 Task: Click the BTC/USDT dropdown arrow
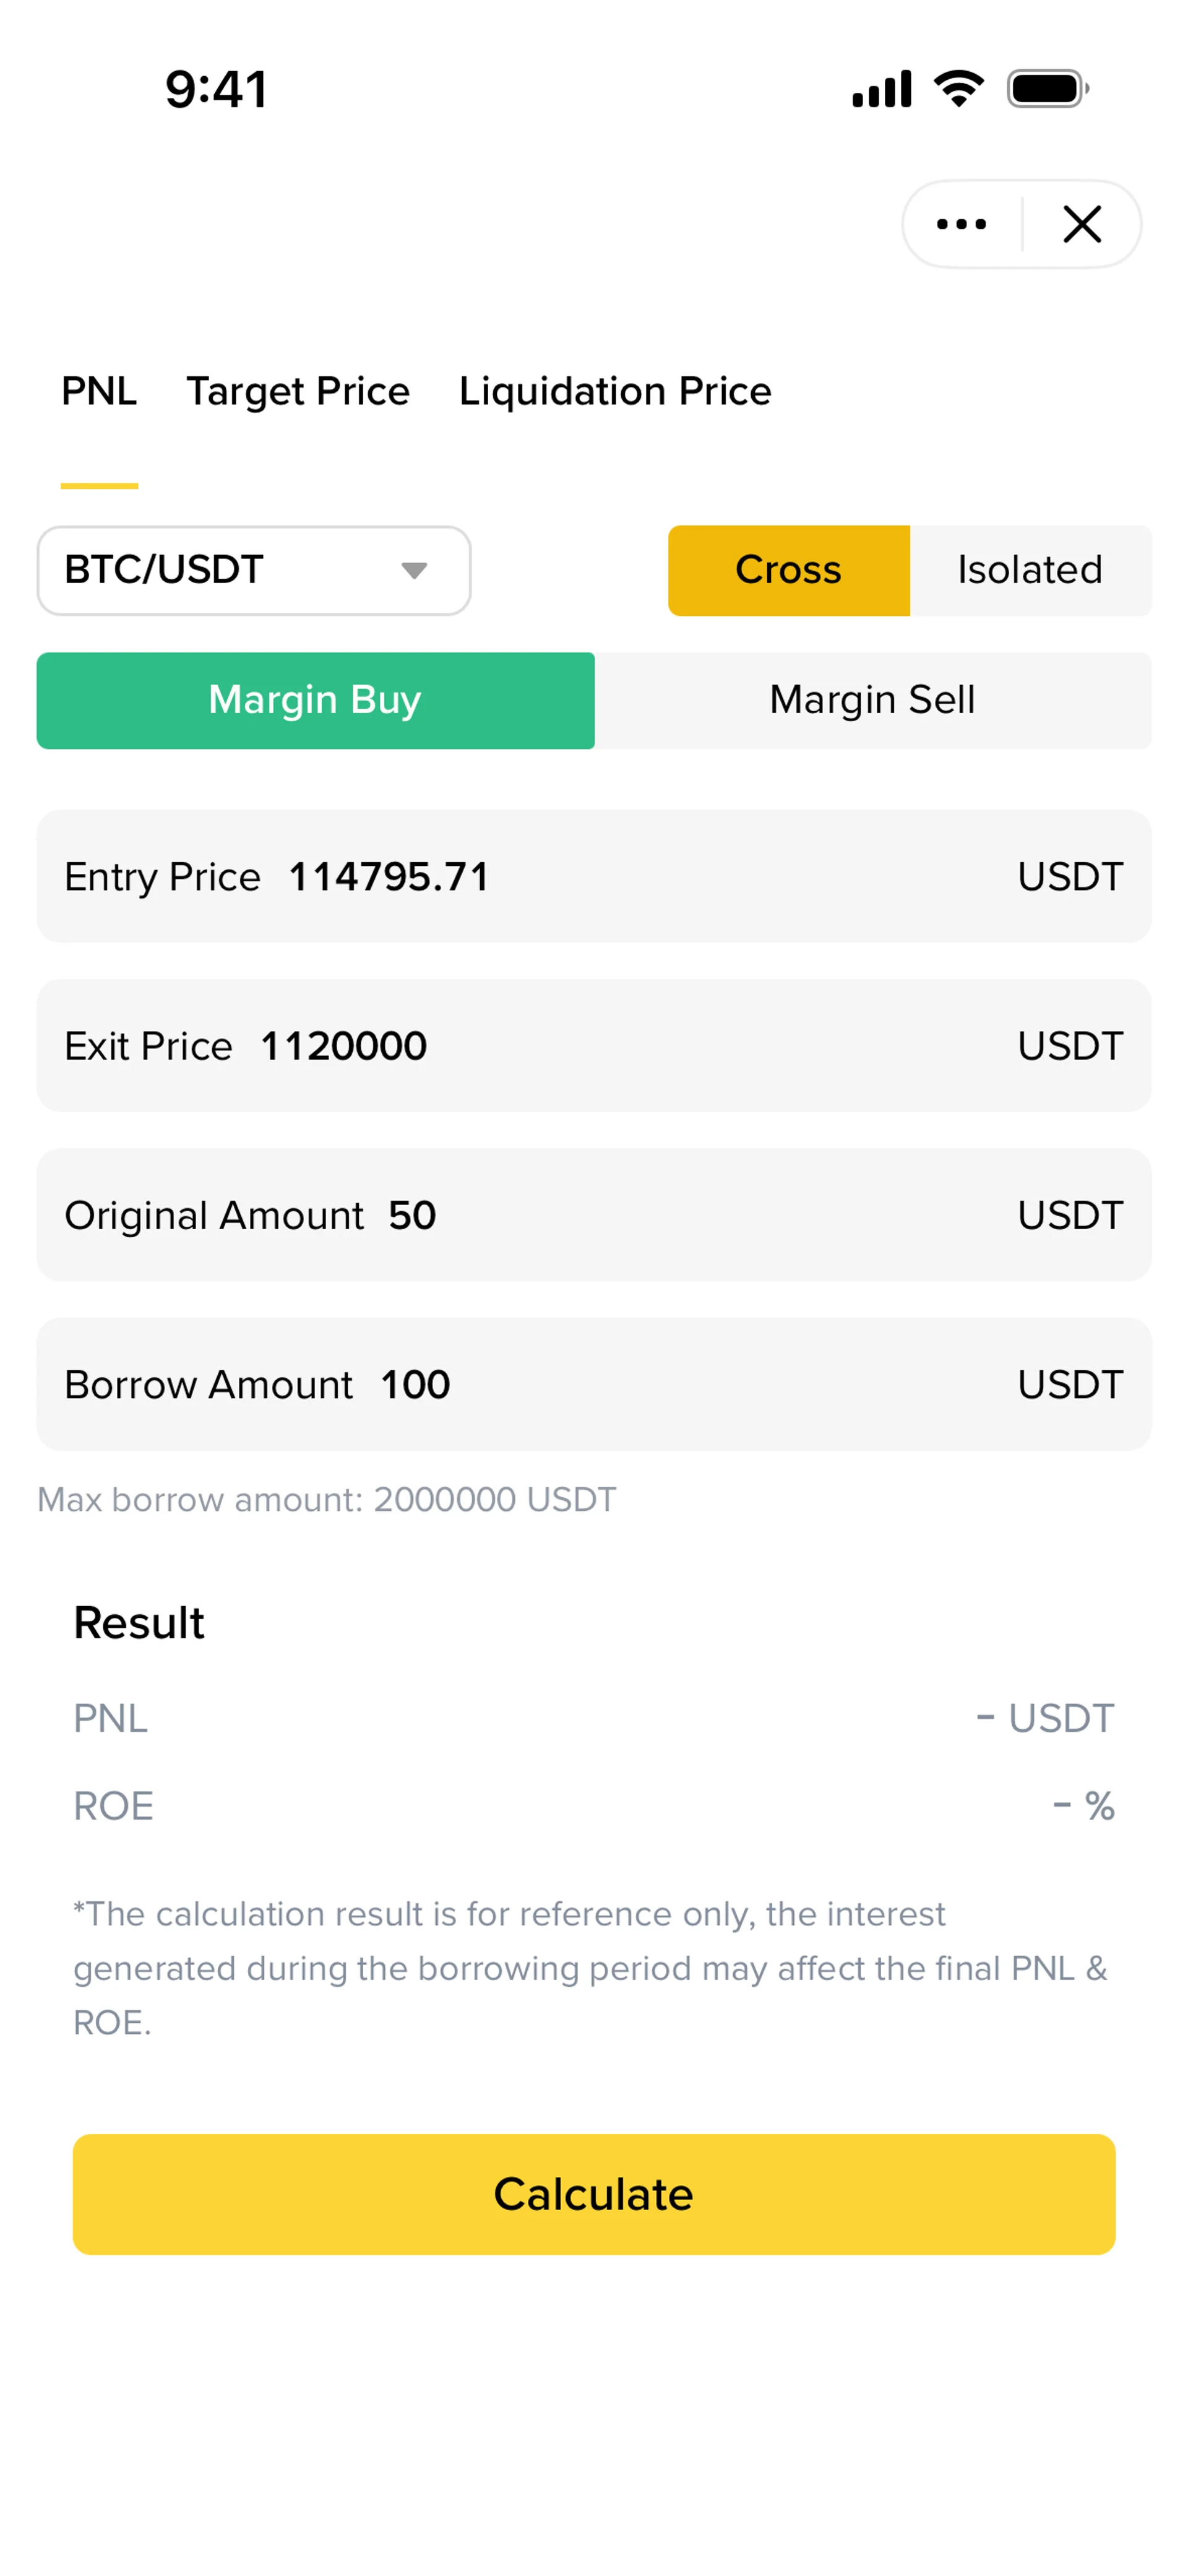coord(414,571)
